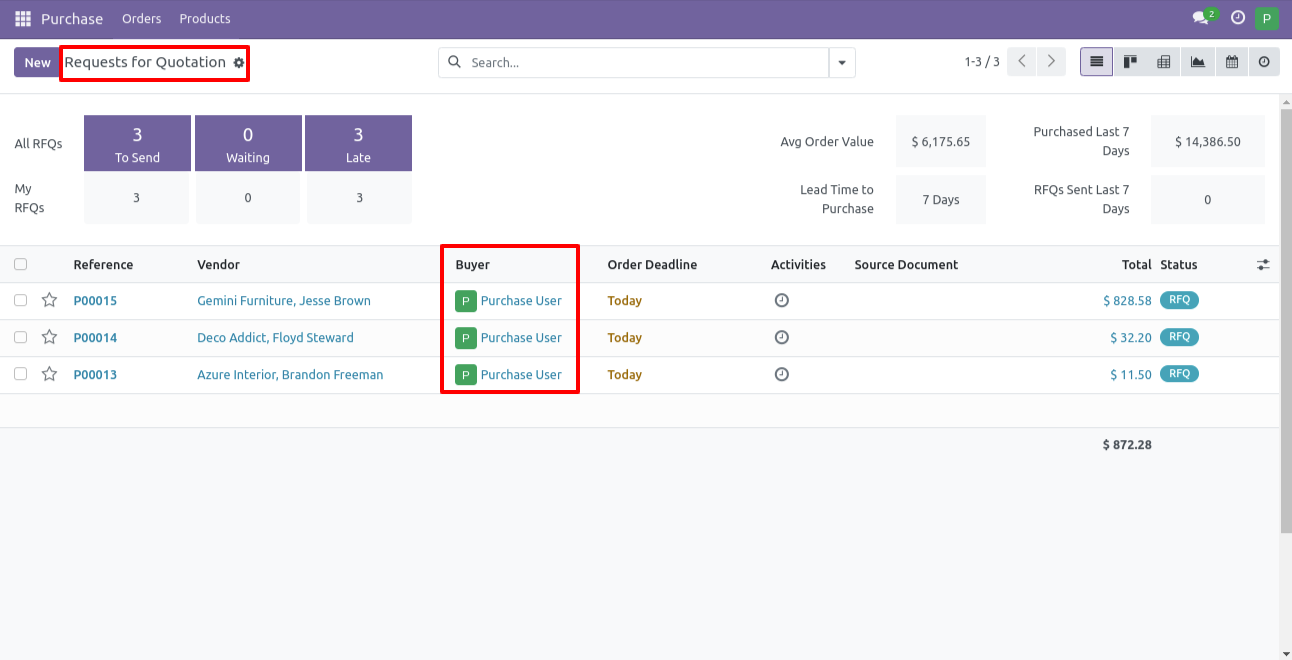Click the $ 11.50 total

[1131, 375]
